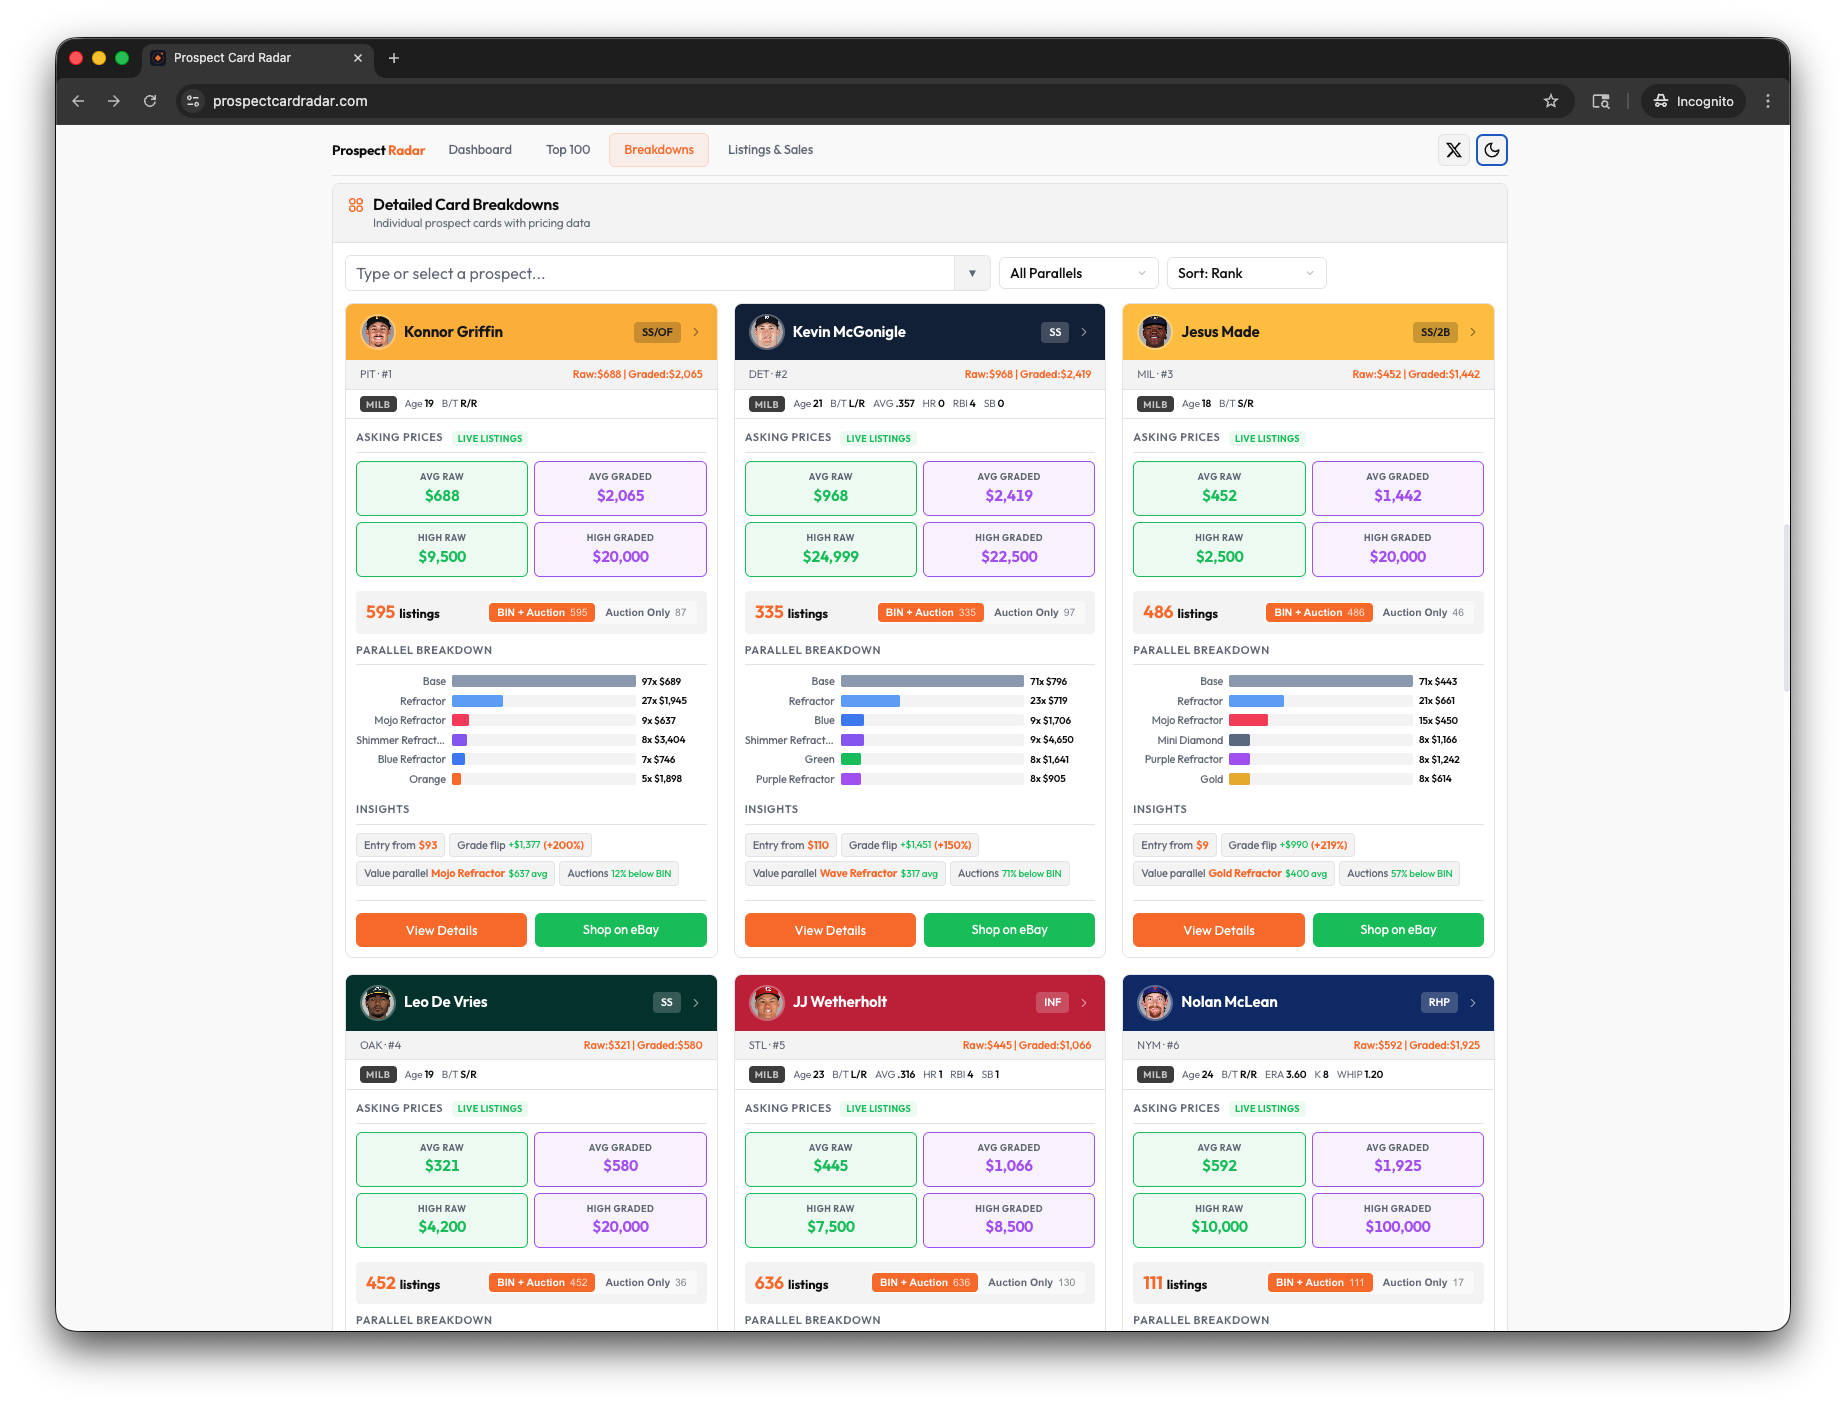1846x1405 pixels.
Task: Toggle dark mode moon icon
Action: 1492,150
